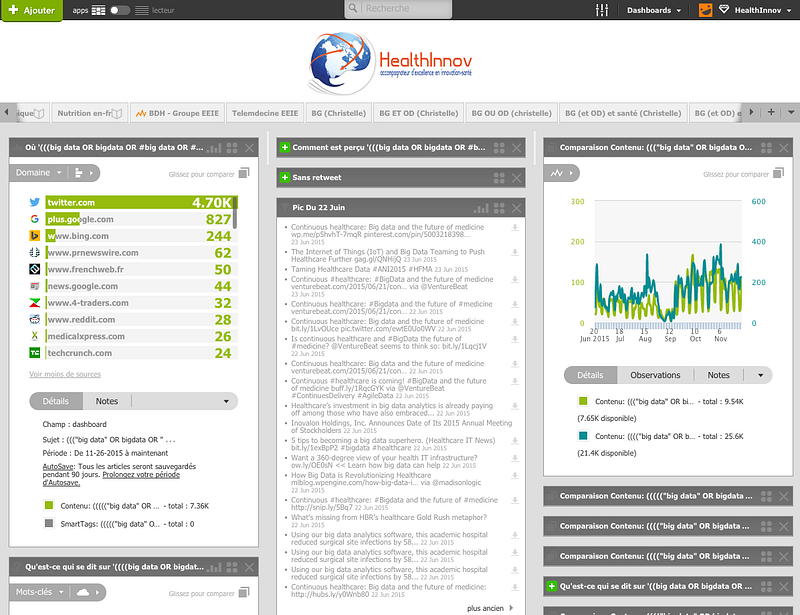This screenshot has width=800, height=615.
Task: Open Notes tab in Domaine widget
Action: pos(107,401)
